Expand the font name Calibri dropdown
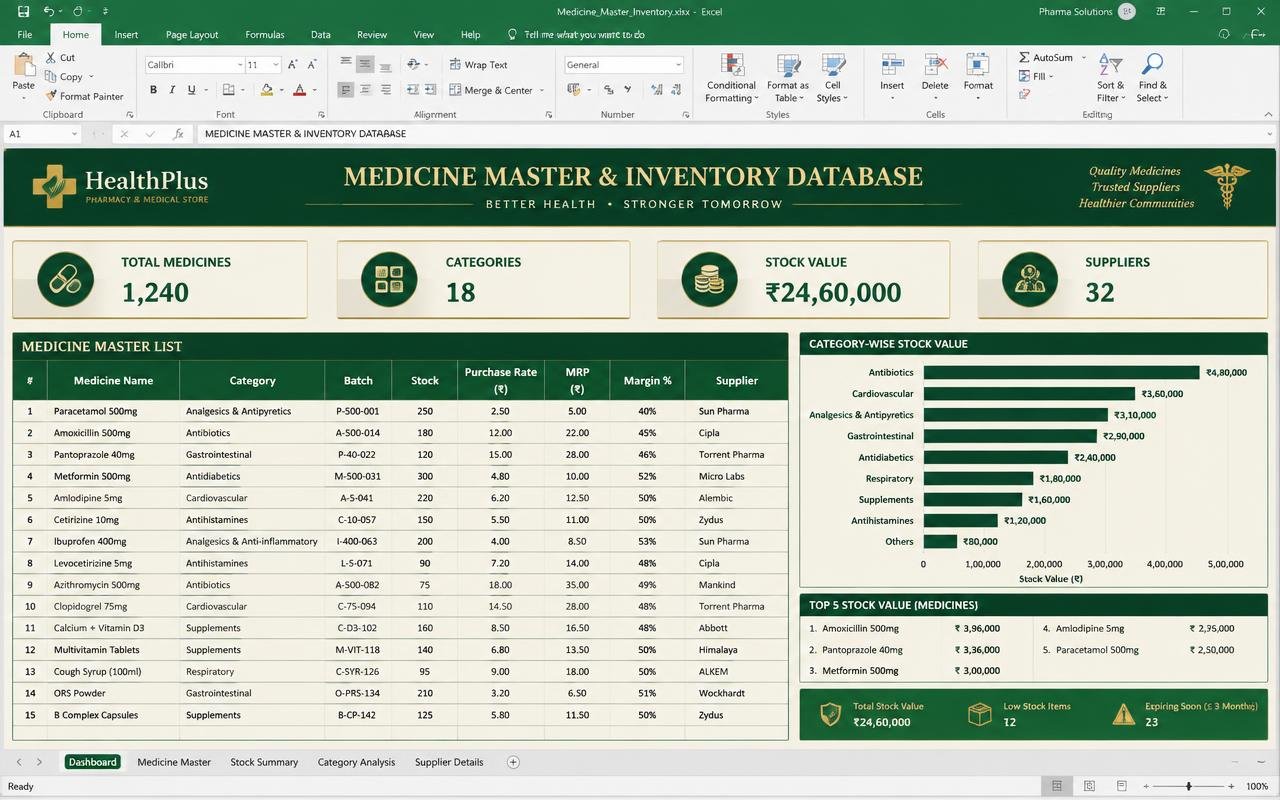The height and width of the screenshot is (800, 1280). [240, 65]
